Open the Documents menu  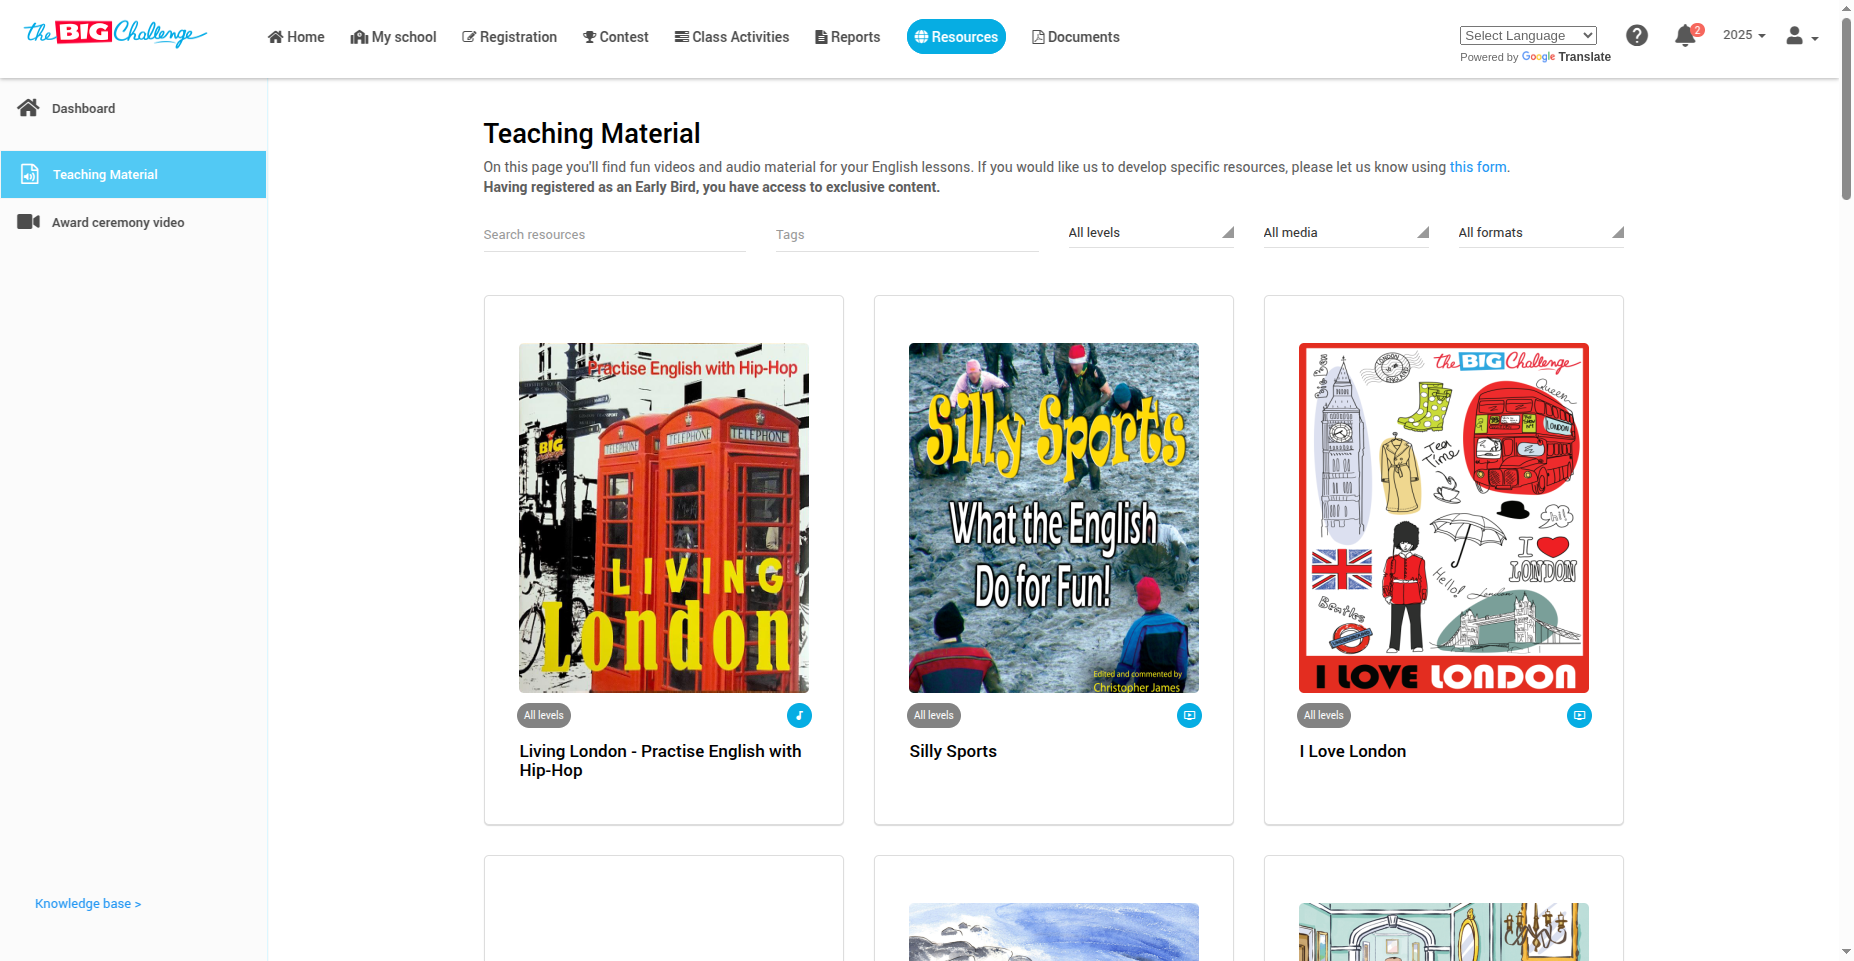1076,37
